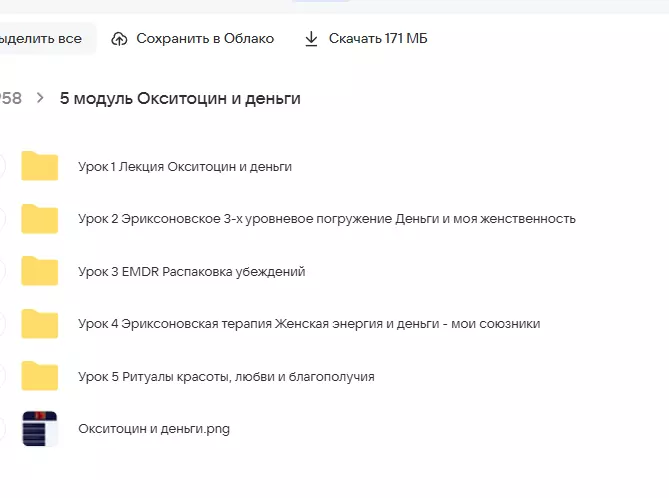Open the Урок 1 folder icon
The width and height of the screenshot is (669, 498).
[40, 166]
